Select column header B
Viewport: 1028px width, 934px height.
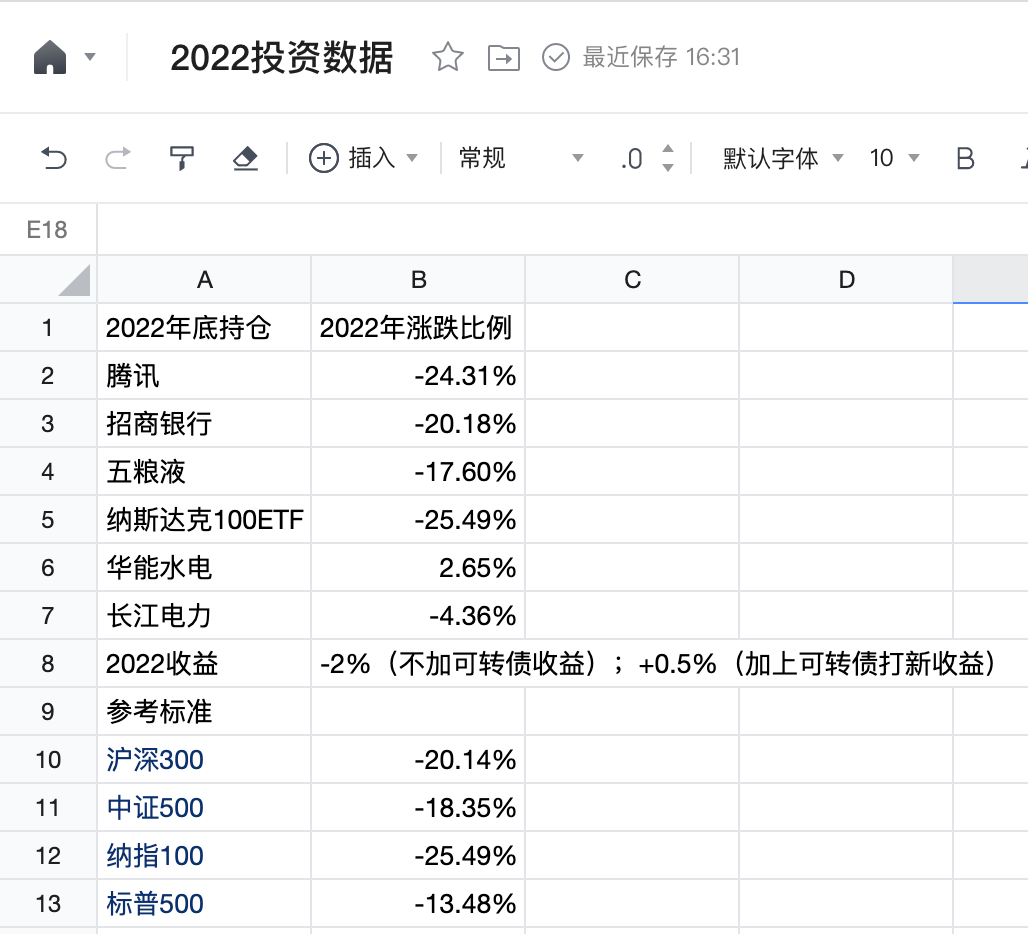417,279
